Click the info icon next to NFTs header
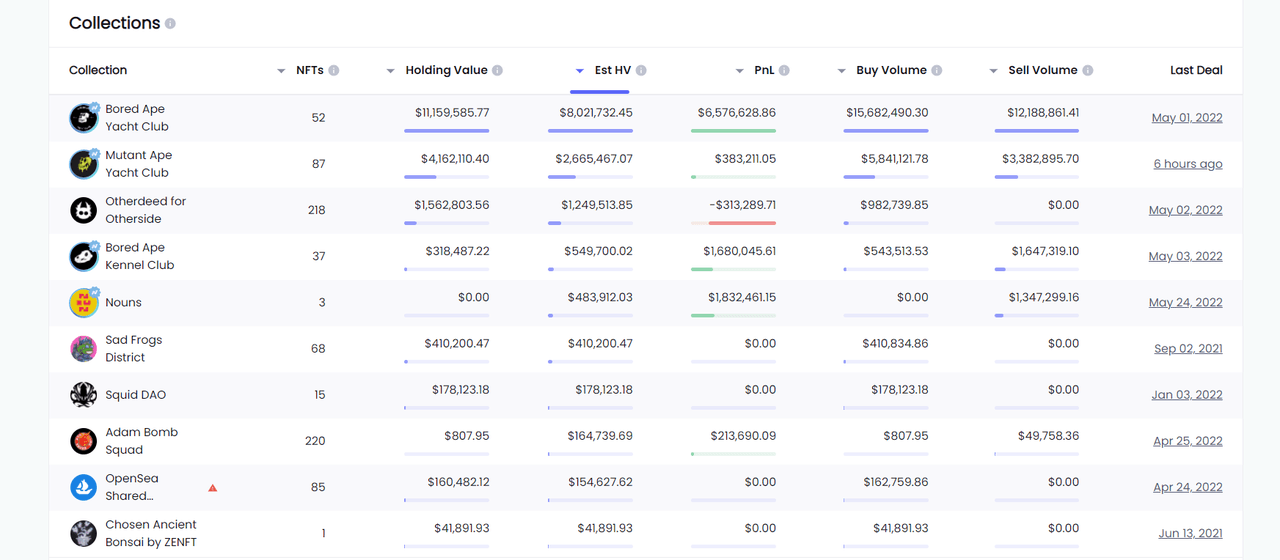The height and width of the screenshot is (560, 1280). pyautogui.click(x=334, y=70)
